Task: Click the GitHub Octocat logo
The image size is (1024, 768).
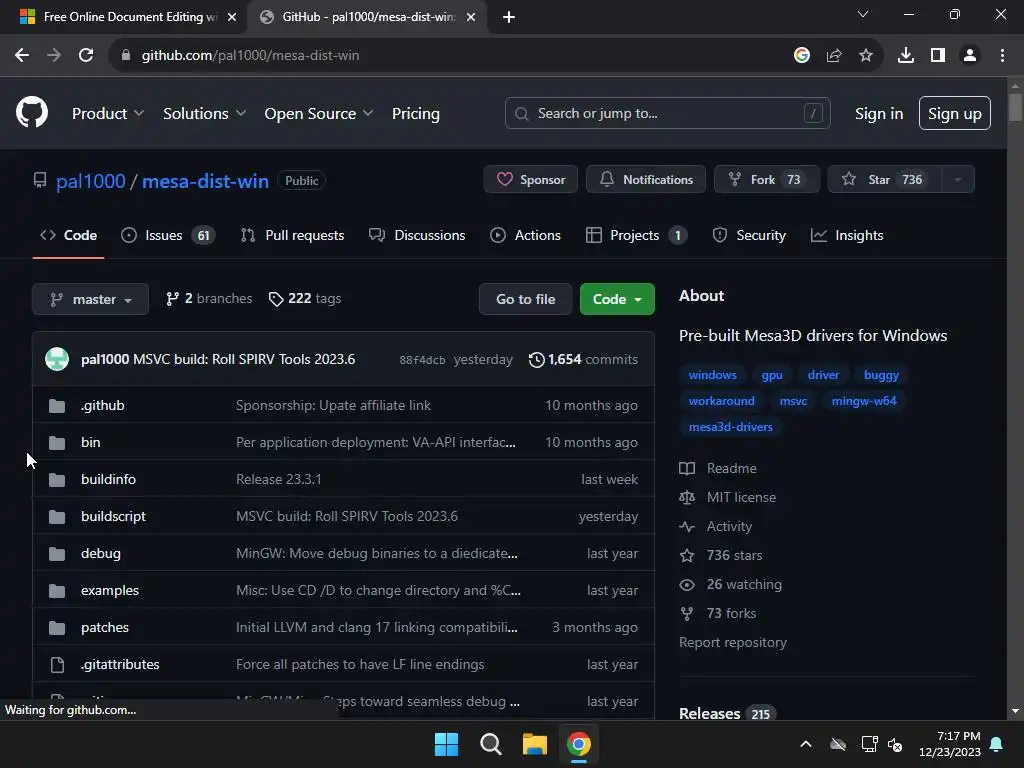Action: pyautogui.click(x=32, y=112)
